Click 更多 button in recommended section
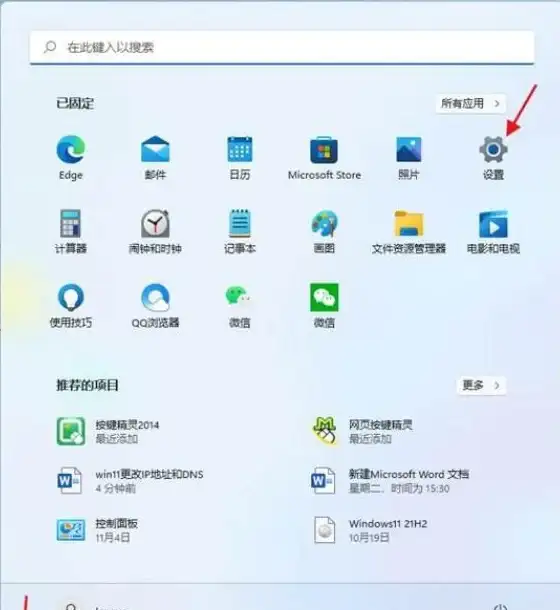Image resolution: width=560 pixels, height=610 pixels. coord(481,386)
